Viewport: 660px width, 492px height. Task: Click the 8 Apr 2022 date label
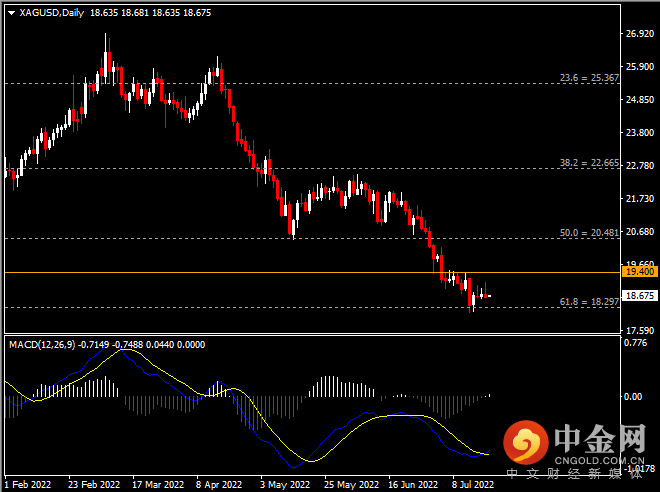click(219, 485)
